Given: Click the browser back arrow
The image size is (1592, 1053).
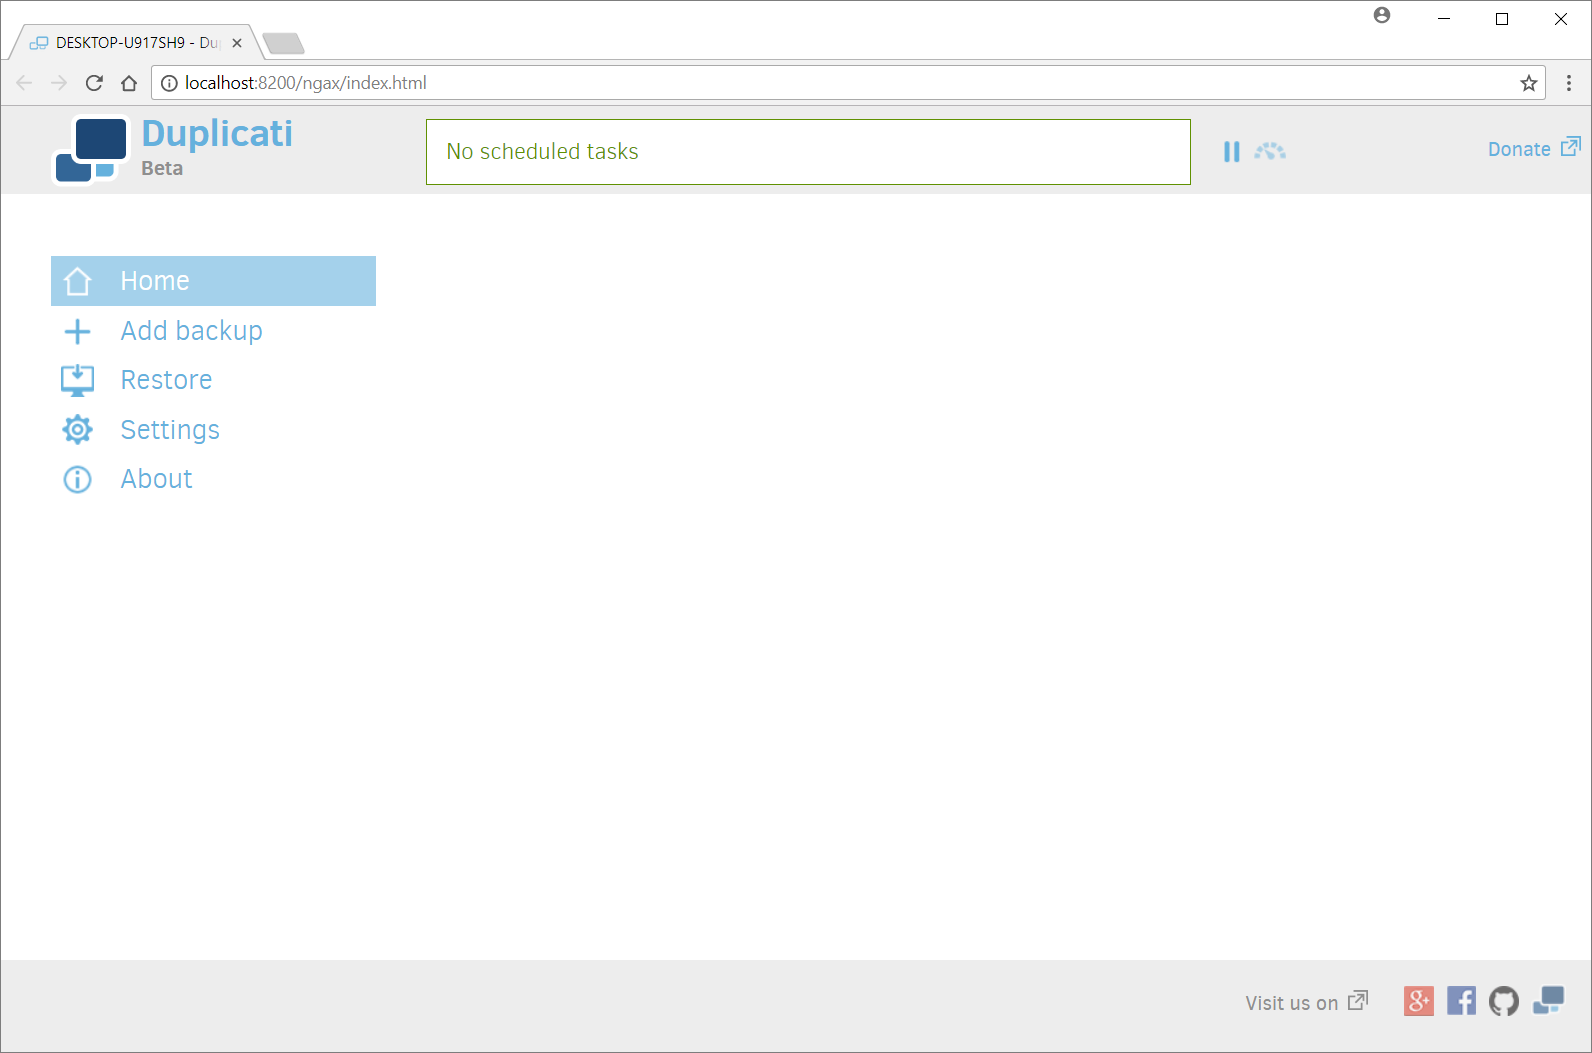Looking at the screenshot, I should [24, 83].
